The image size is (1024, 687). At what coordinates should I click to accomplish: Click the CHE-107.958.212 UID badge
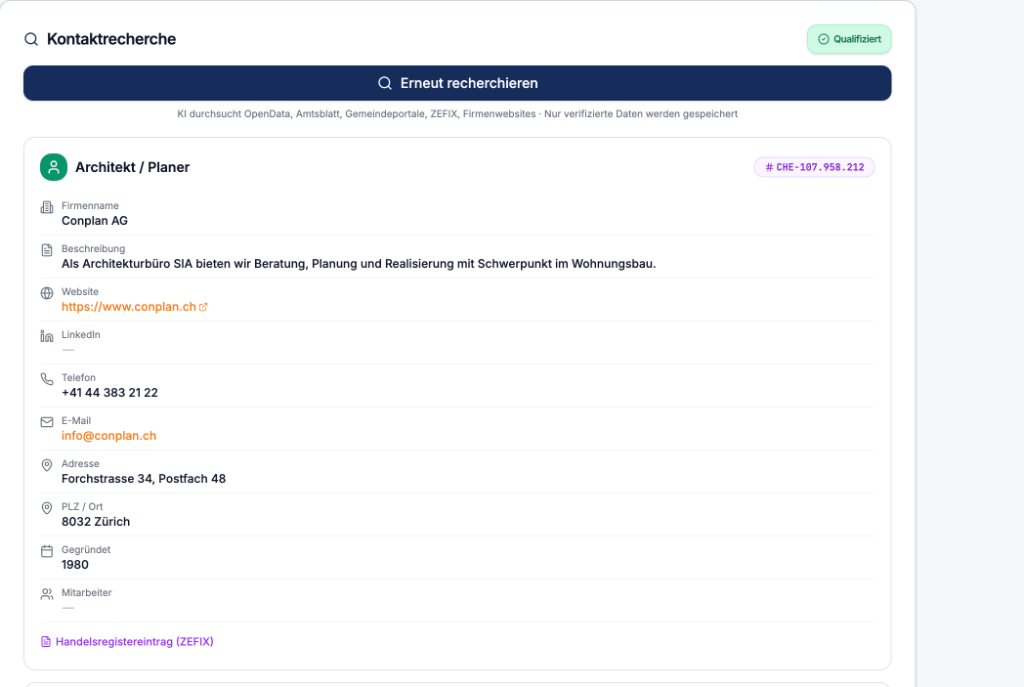(814, 167)
